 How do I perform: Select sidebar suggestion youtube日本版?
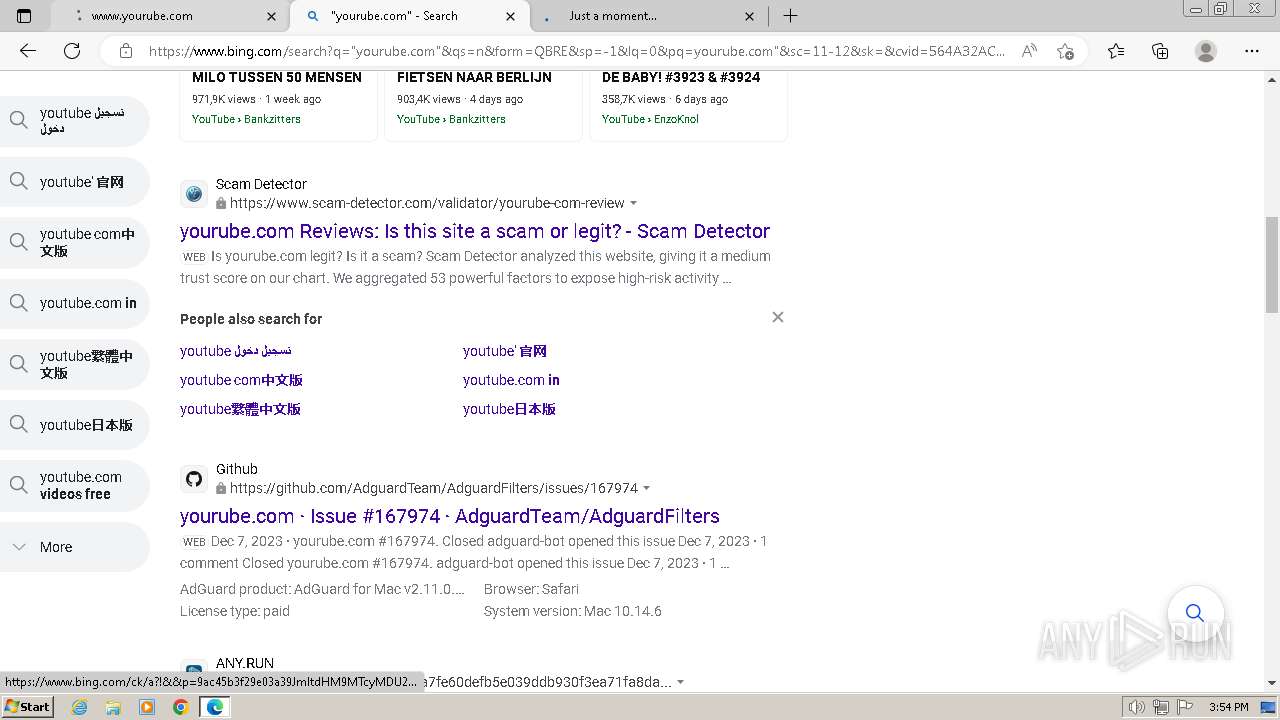click(x=74, y=425)
